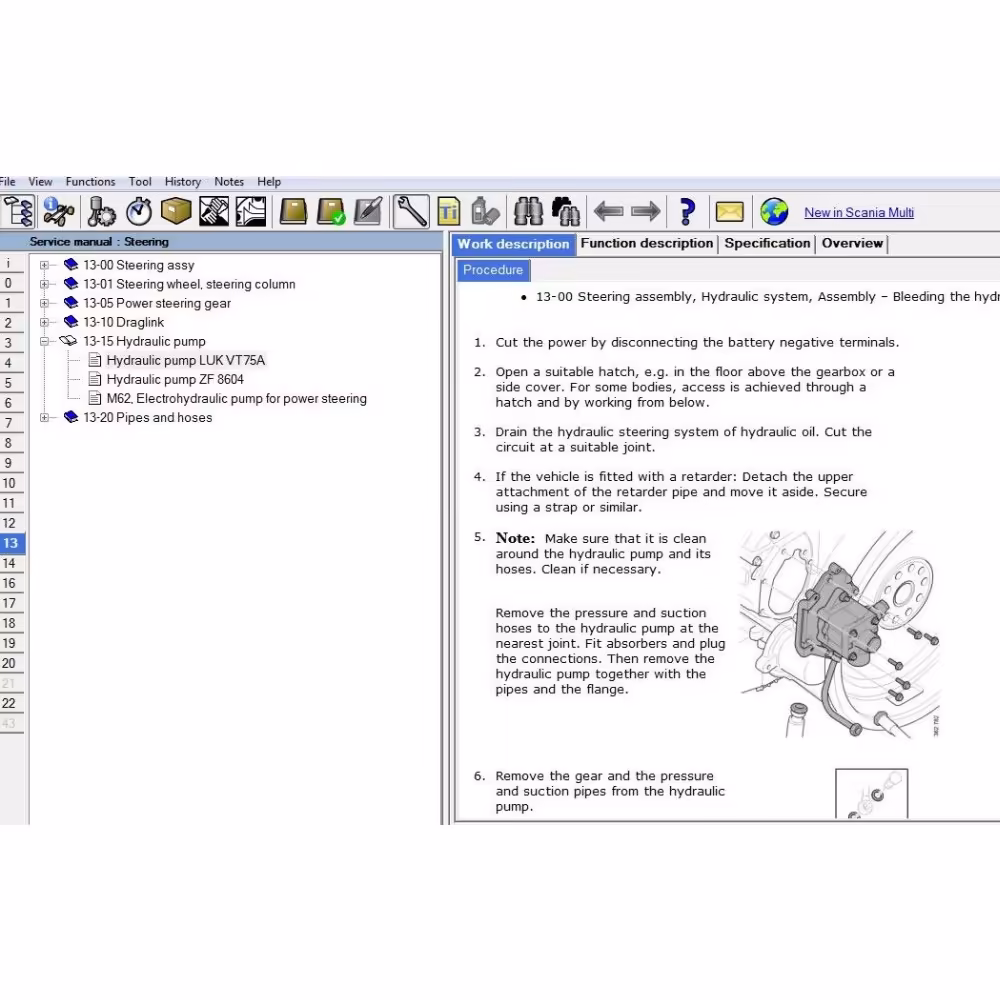Open the chassis information icon

(x=59, y=212)
